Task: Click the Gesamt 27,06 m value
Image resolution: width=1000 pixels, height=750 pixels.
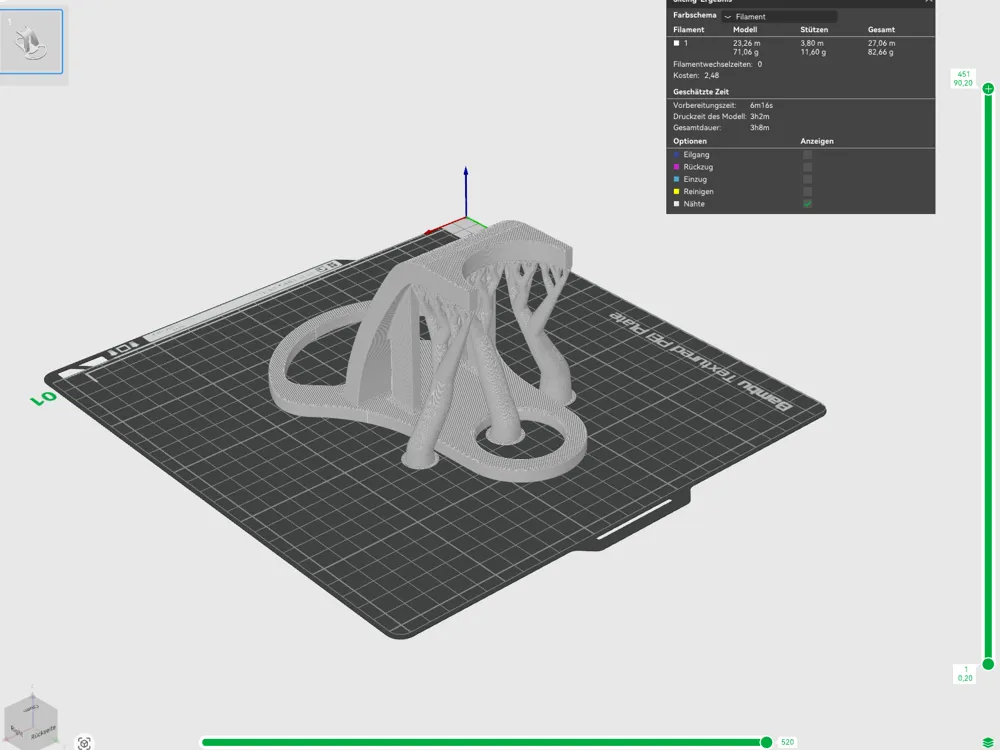Action: click(x=881, y=43)
